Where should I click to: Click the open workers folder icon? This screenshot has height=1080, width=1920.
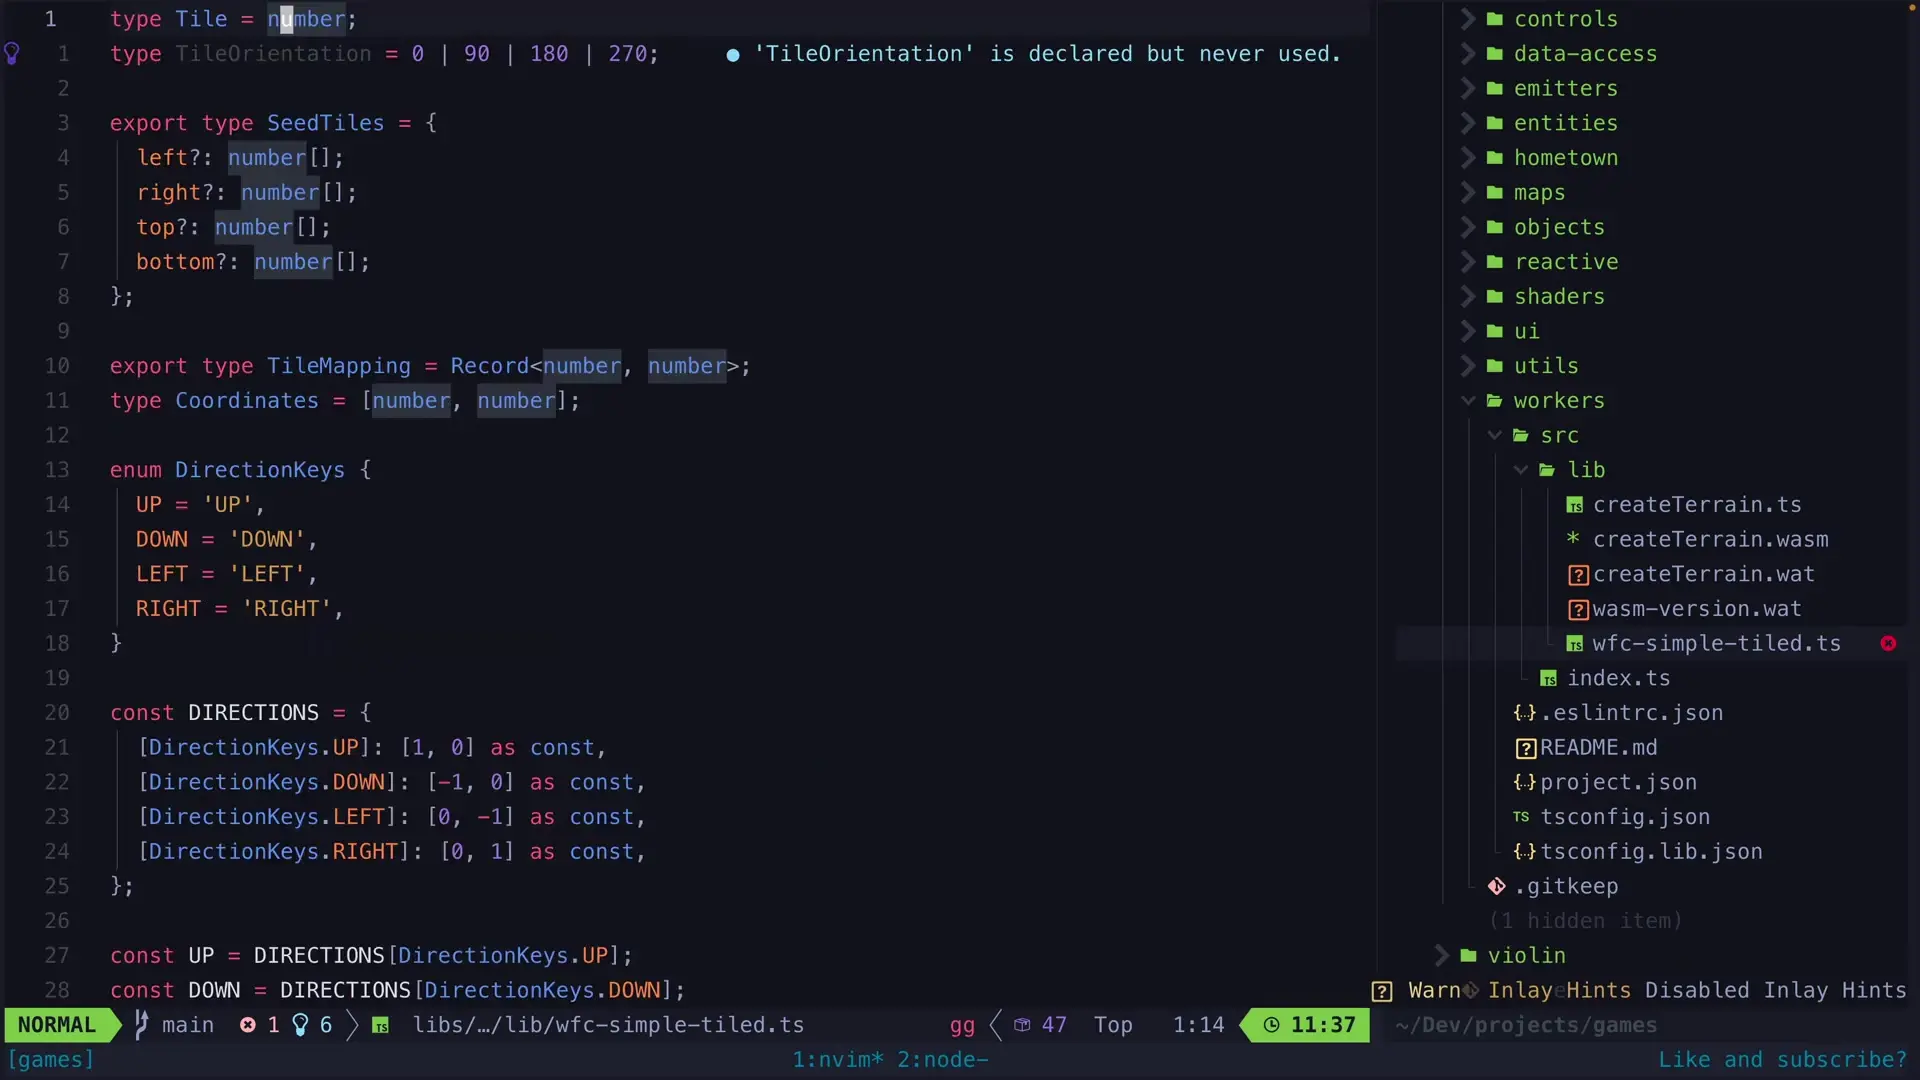[x=1495, y=401]
